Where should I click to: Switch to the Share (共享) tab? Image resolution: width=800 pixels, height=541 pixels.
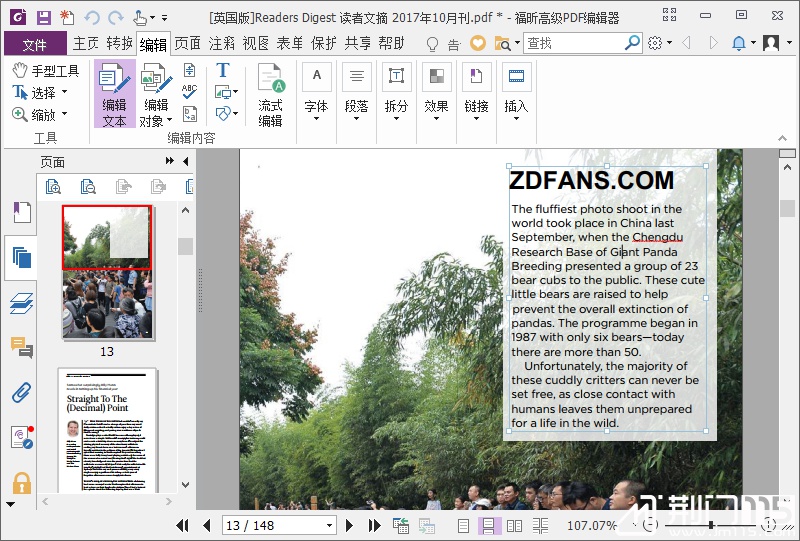pyautogui.click(x=358, y=43)
